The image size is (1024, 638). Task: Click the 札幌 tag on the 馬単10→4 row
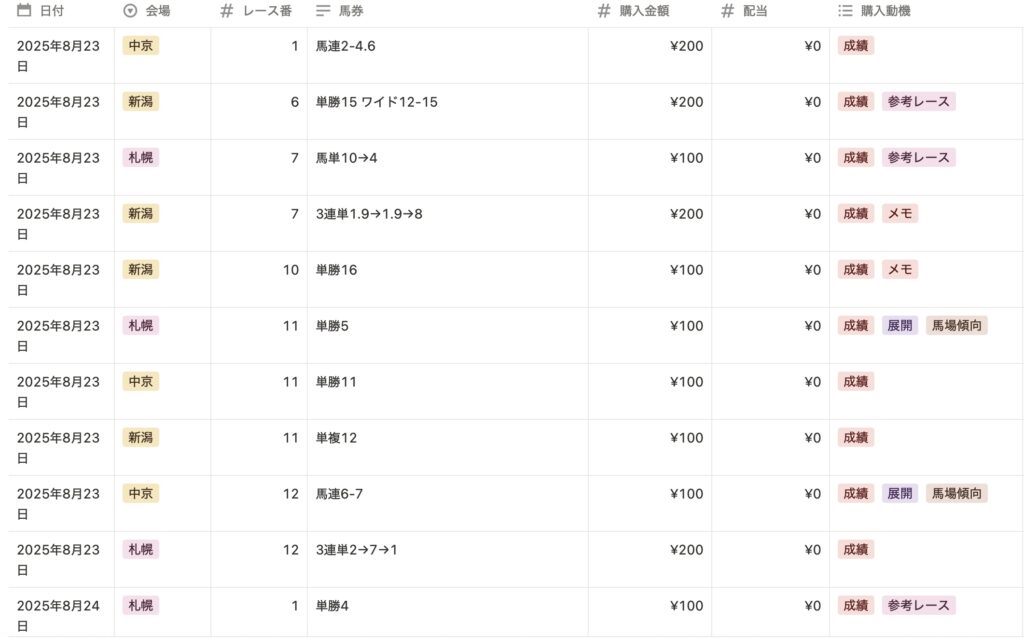click(140, 158)
